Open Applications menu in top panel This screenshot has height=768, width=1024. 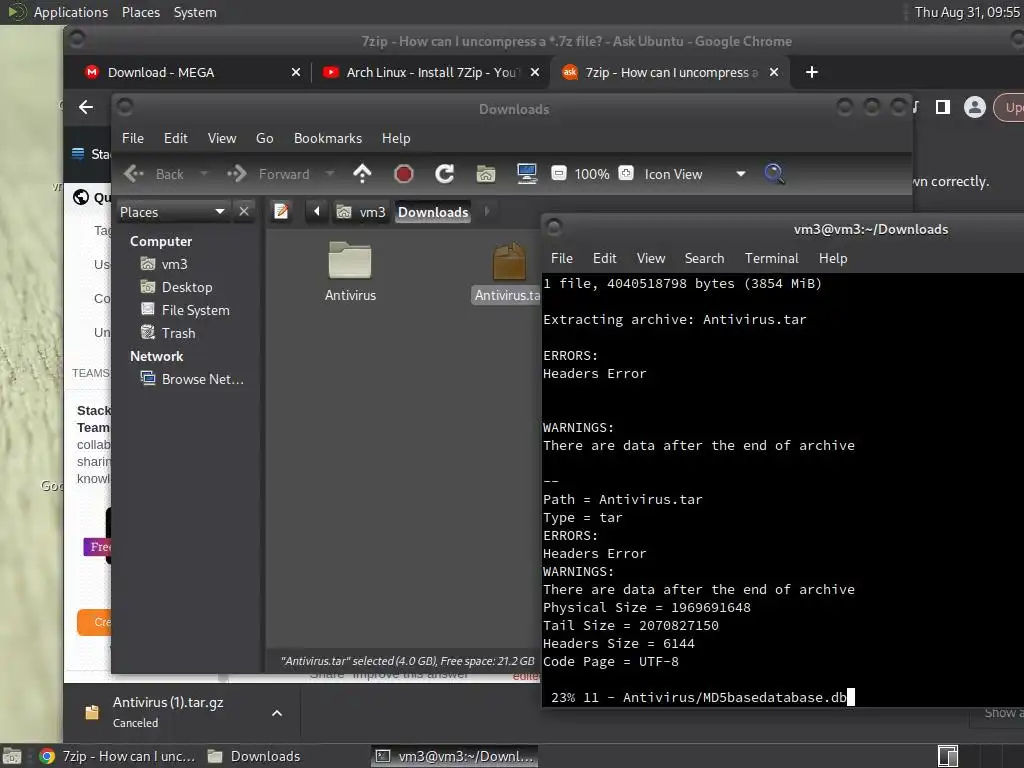pos(71,12)
